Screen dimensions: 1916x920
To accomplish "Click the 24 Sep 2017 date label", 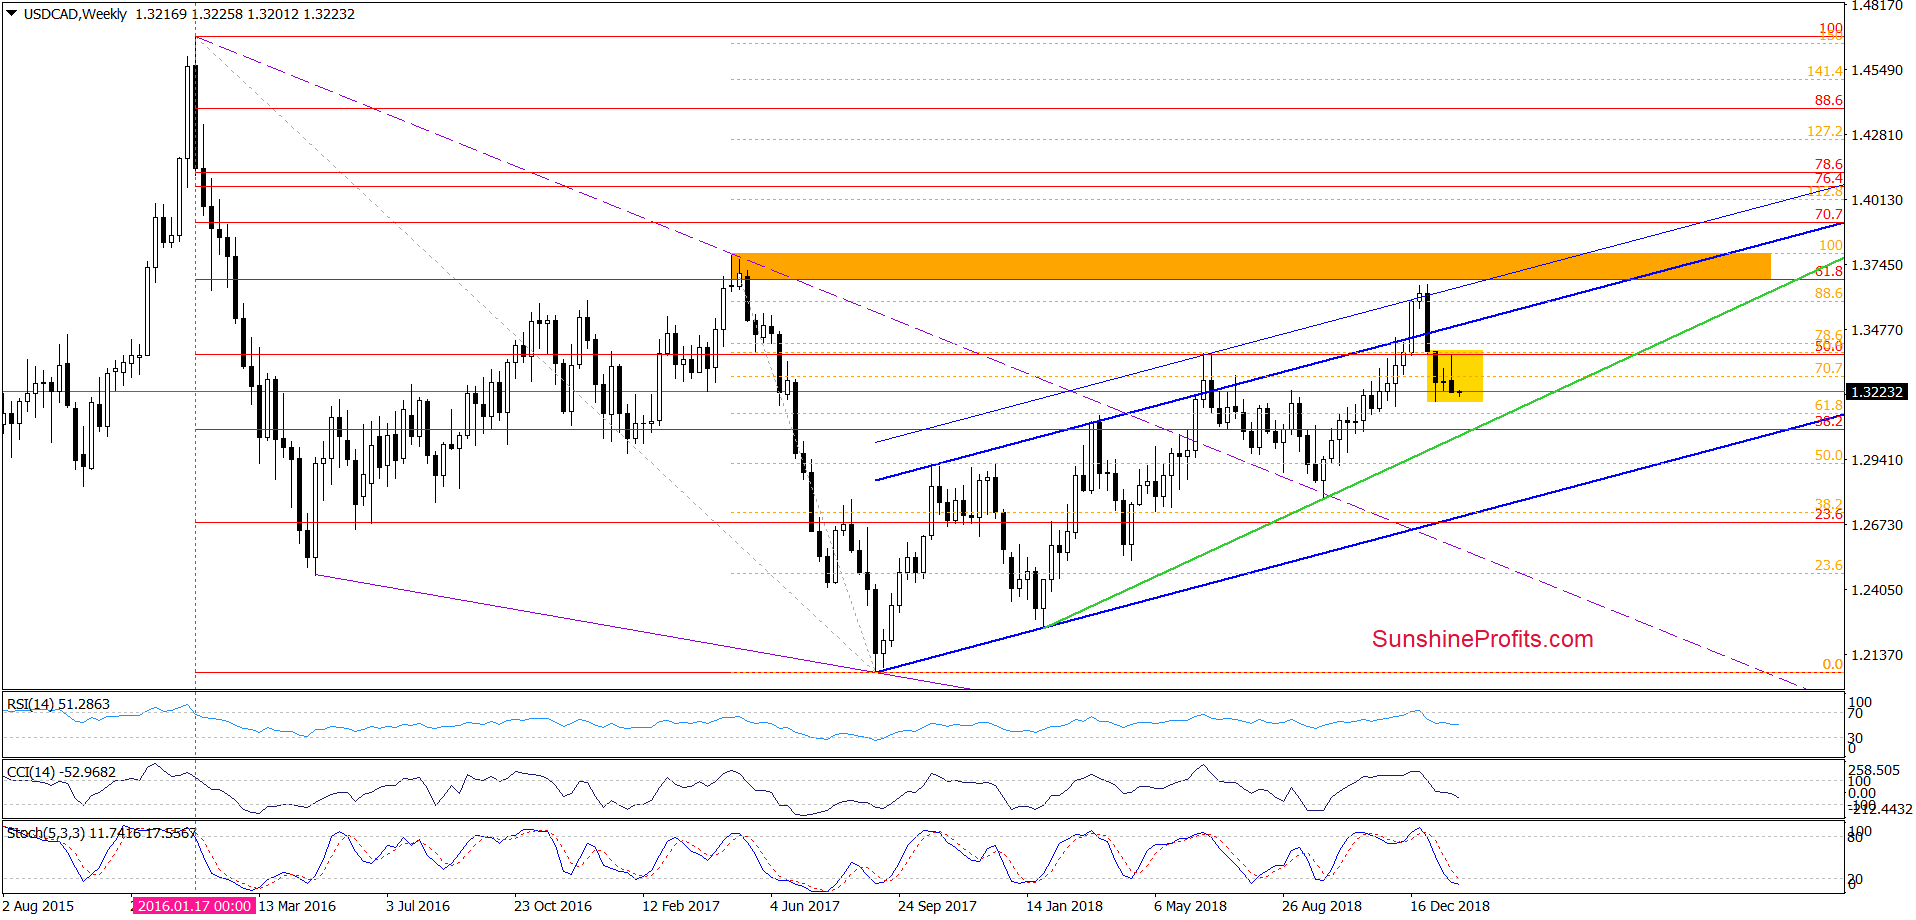I will pyautogui.click(x=937, y=906).
